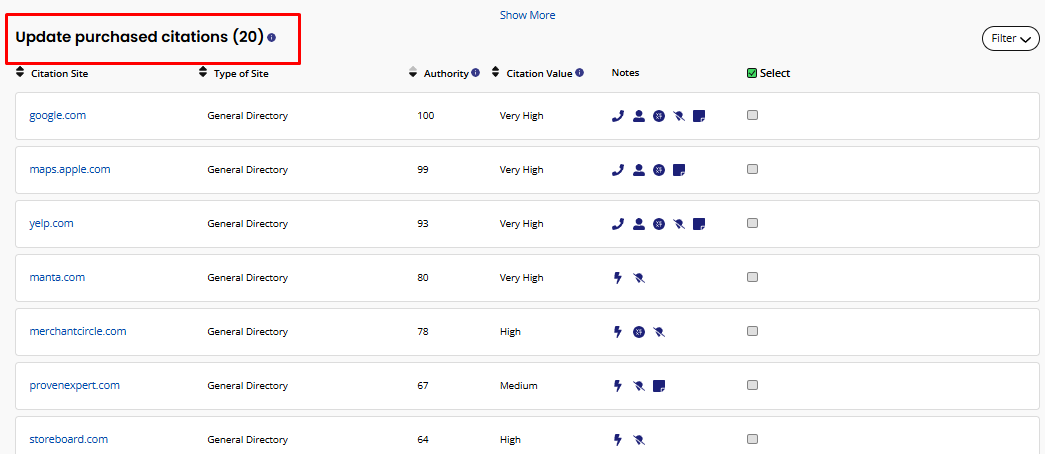Open the Filter dropdown
This screenshot has width=1045, height=454.
coord(1009,39)
